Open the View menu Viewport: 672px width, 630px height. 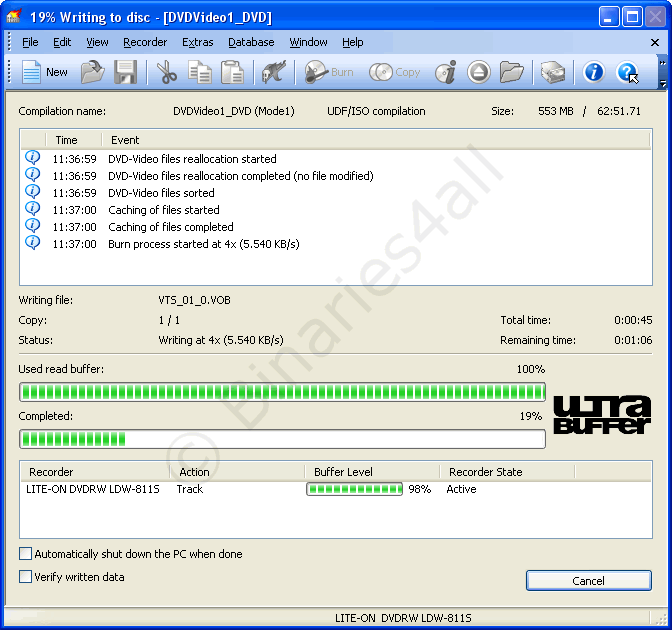coord(97,42)
